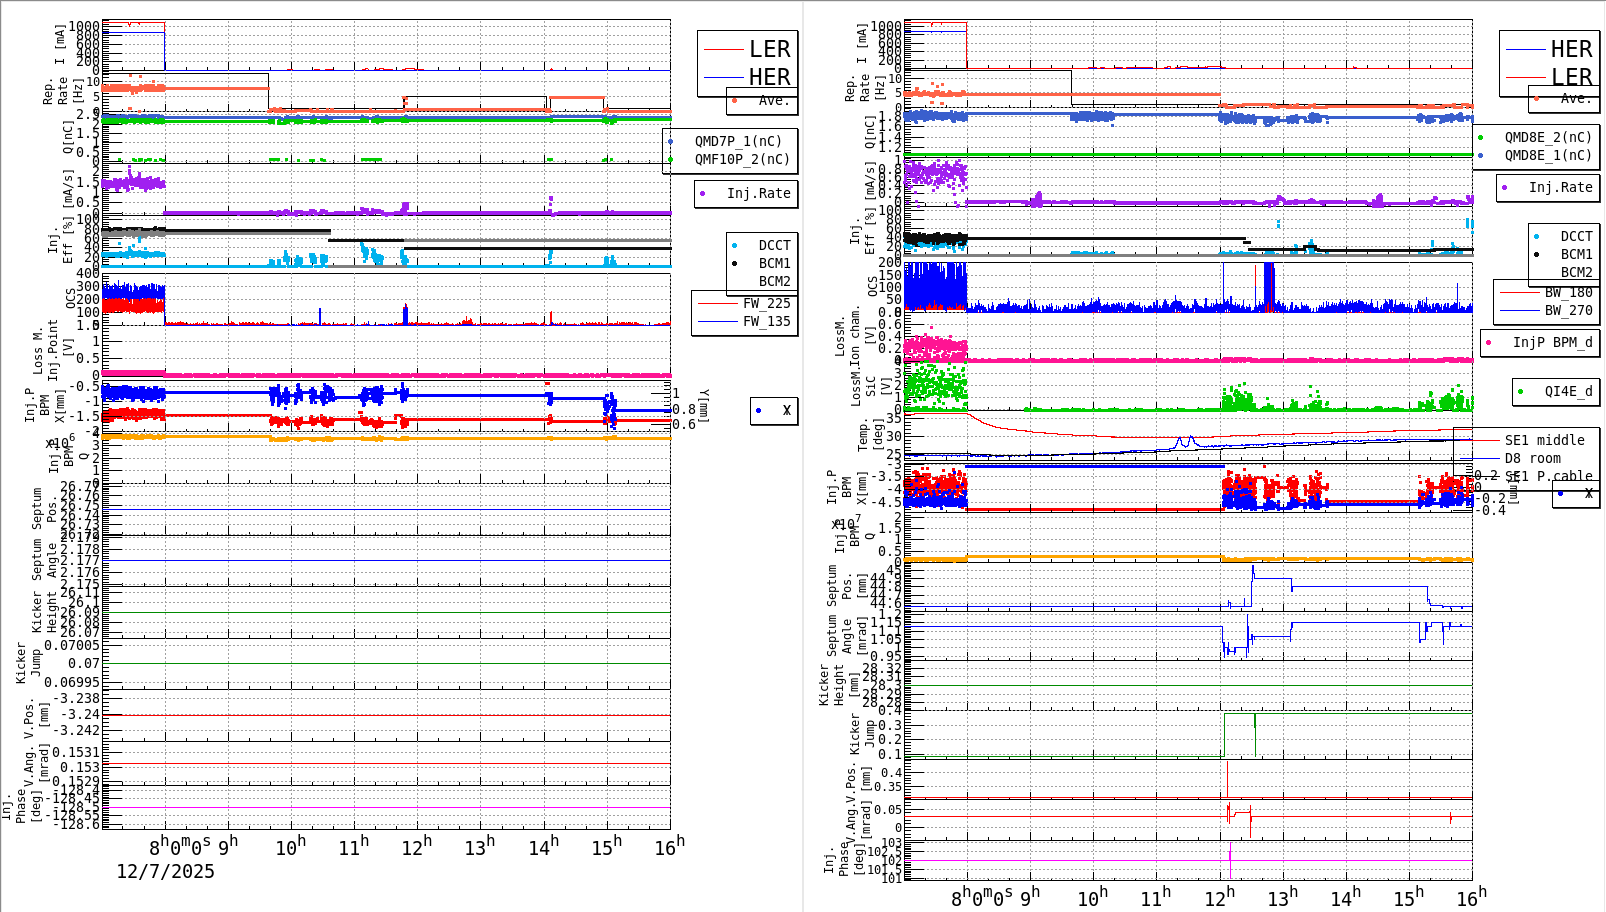Click the Septum Angle axis label in left plot
Screen dimensions: 1606x912
tap(45, 560)
